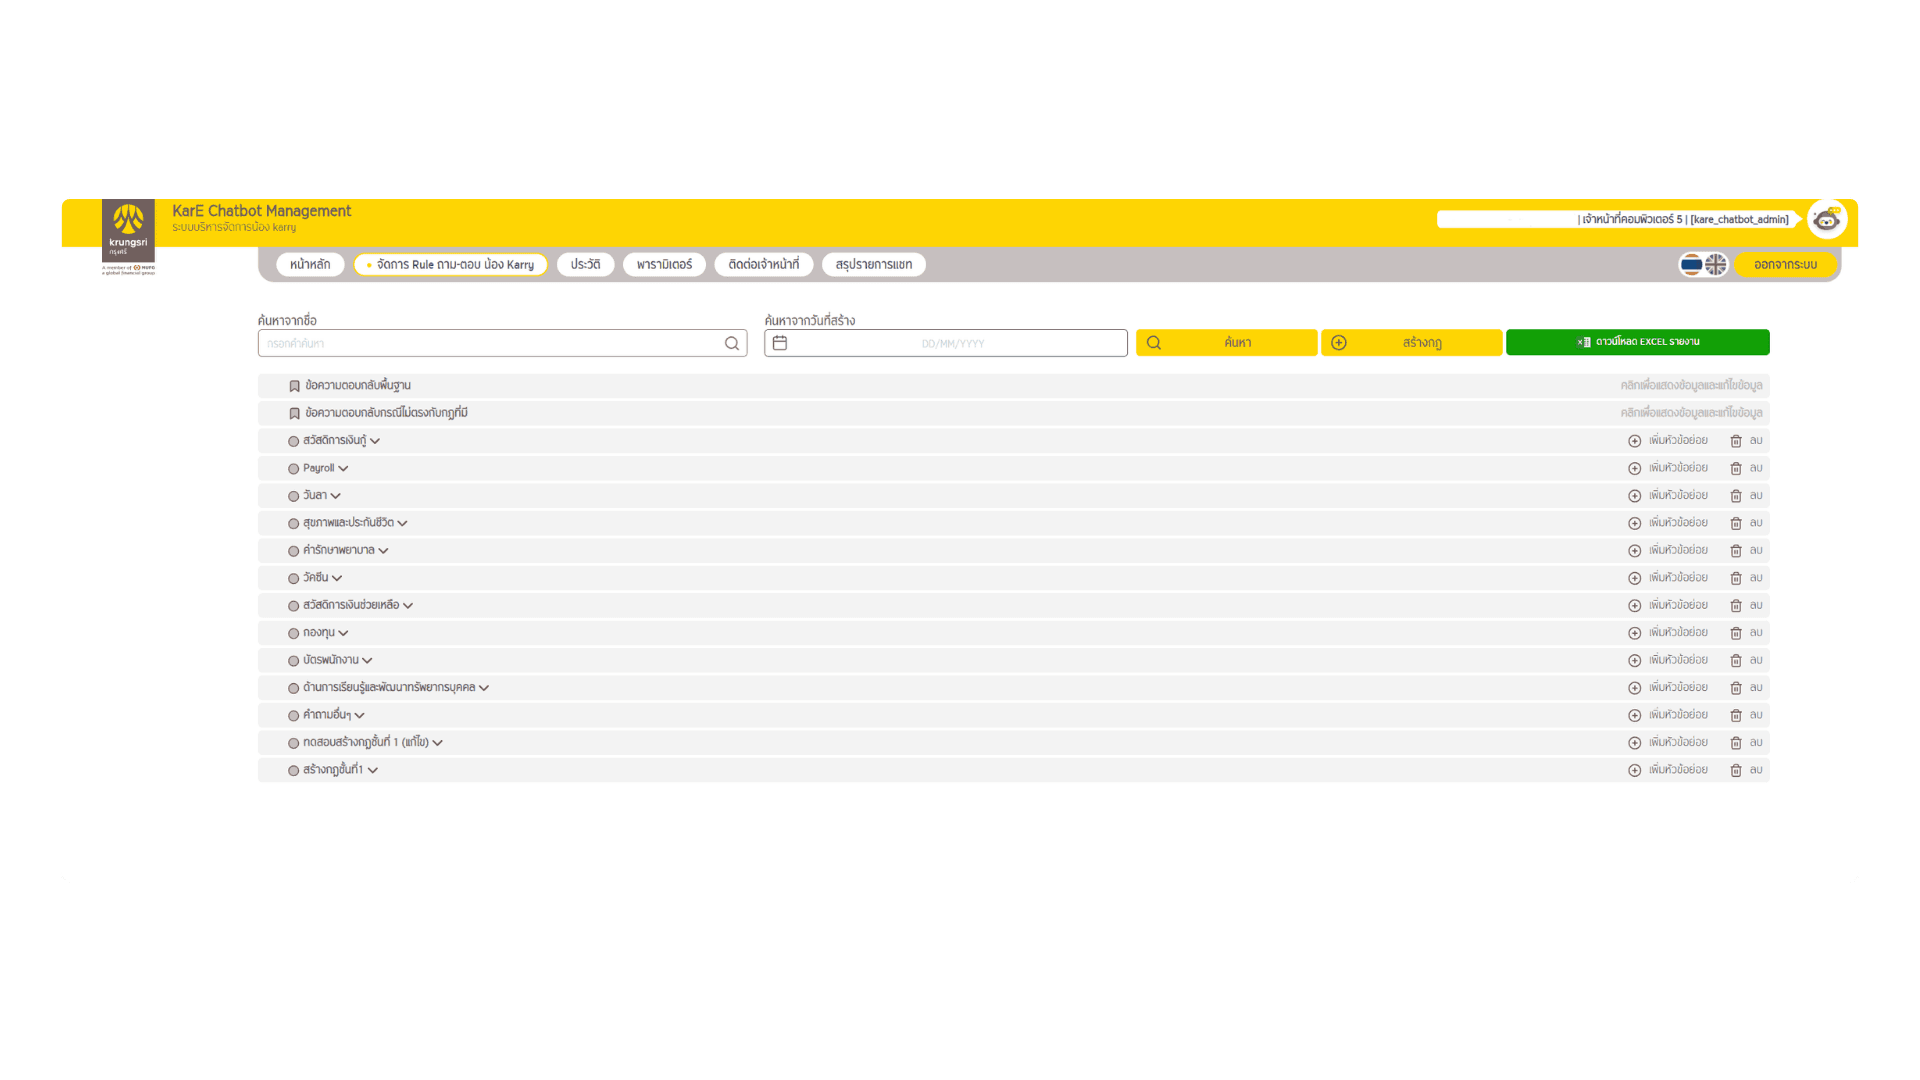Click the ดาวน์โหลด EXCEL รายงาน button
Screen dimensions: 1920x1080
coord(1638,342)
